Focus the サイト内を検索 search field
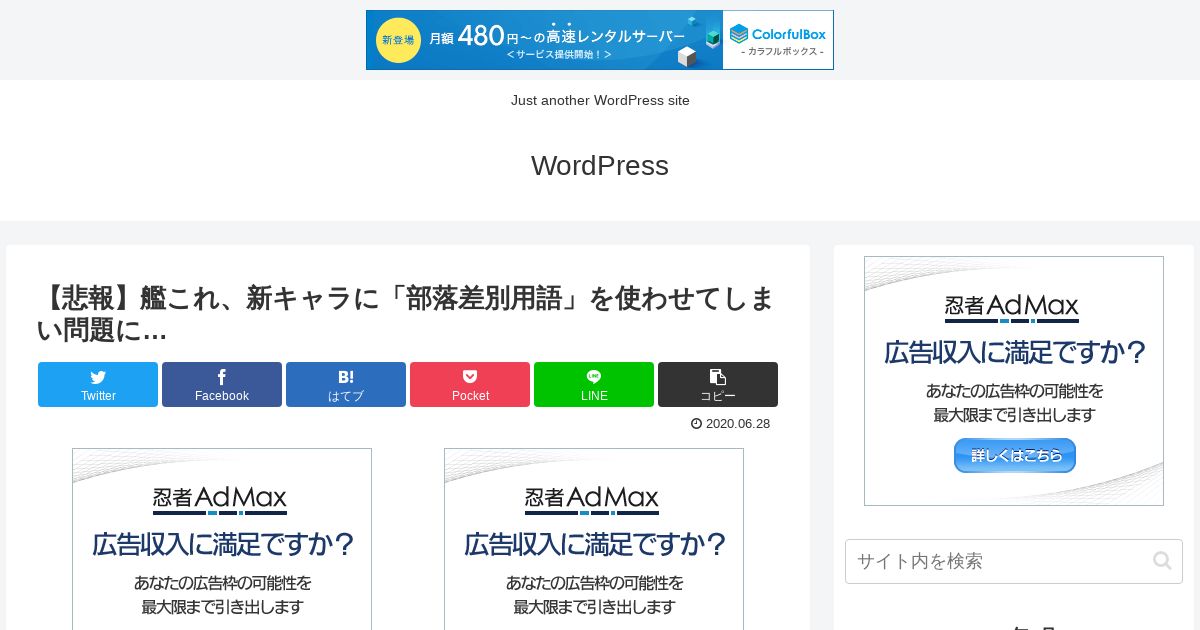 coord(1014,562)
